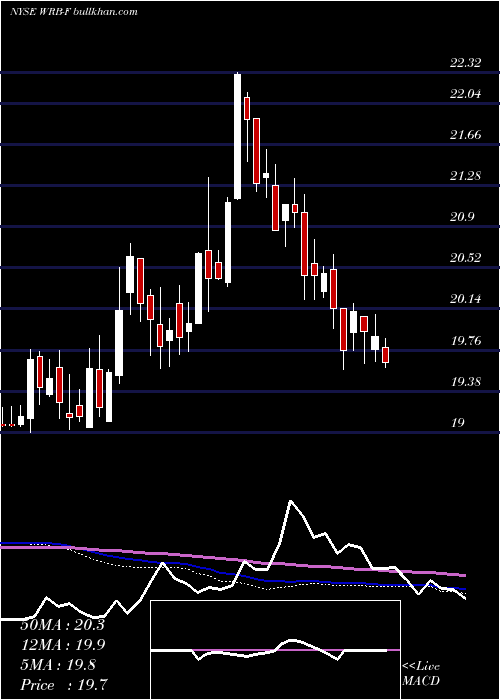Click the 21.28 price axis label
The image size is (500, 700).
[x=465, y=176]
